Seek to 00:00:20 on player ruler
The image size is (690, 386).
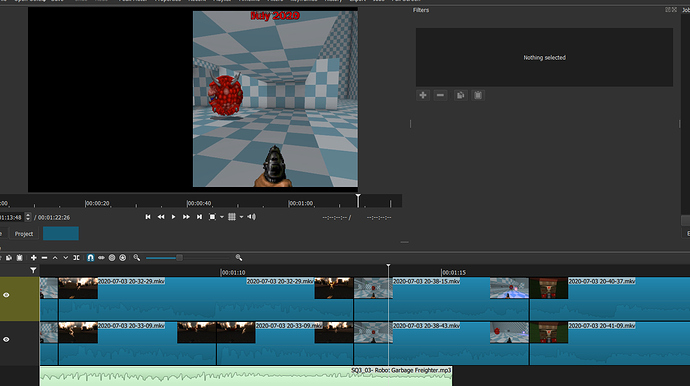97,203
